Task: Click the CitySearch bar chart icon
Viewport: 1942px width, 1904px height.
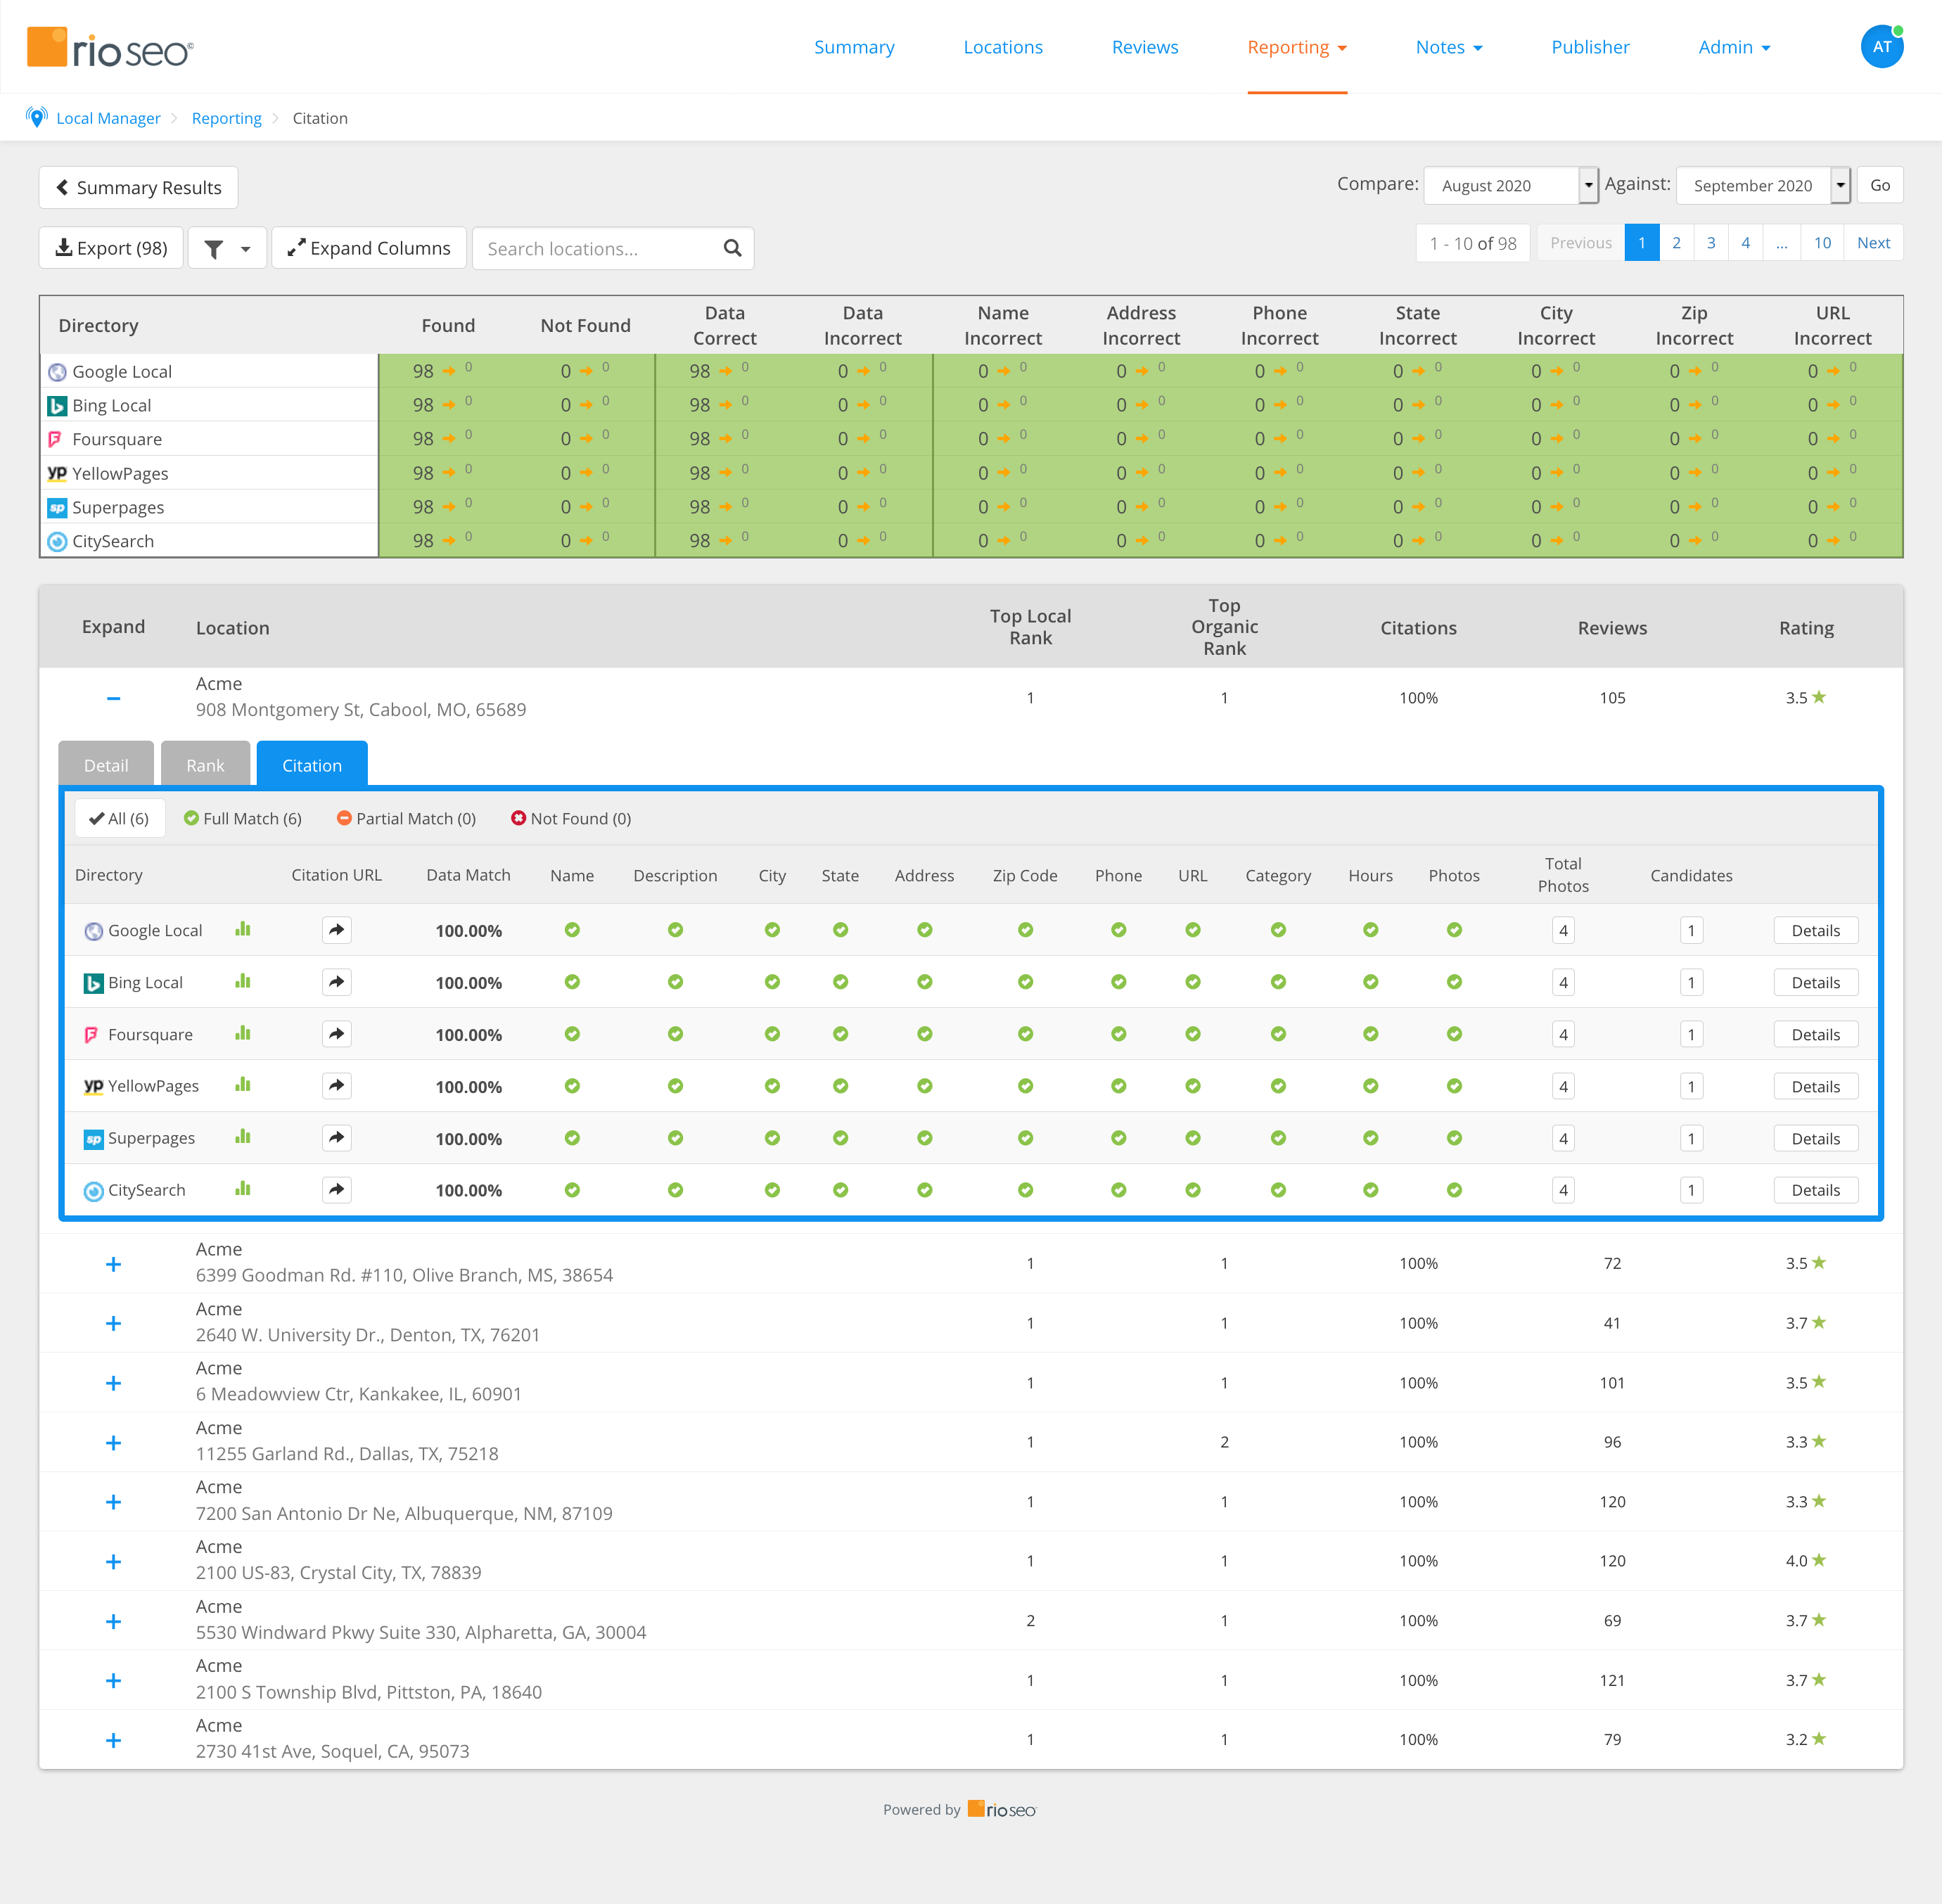Action: tap(242, 1190)
